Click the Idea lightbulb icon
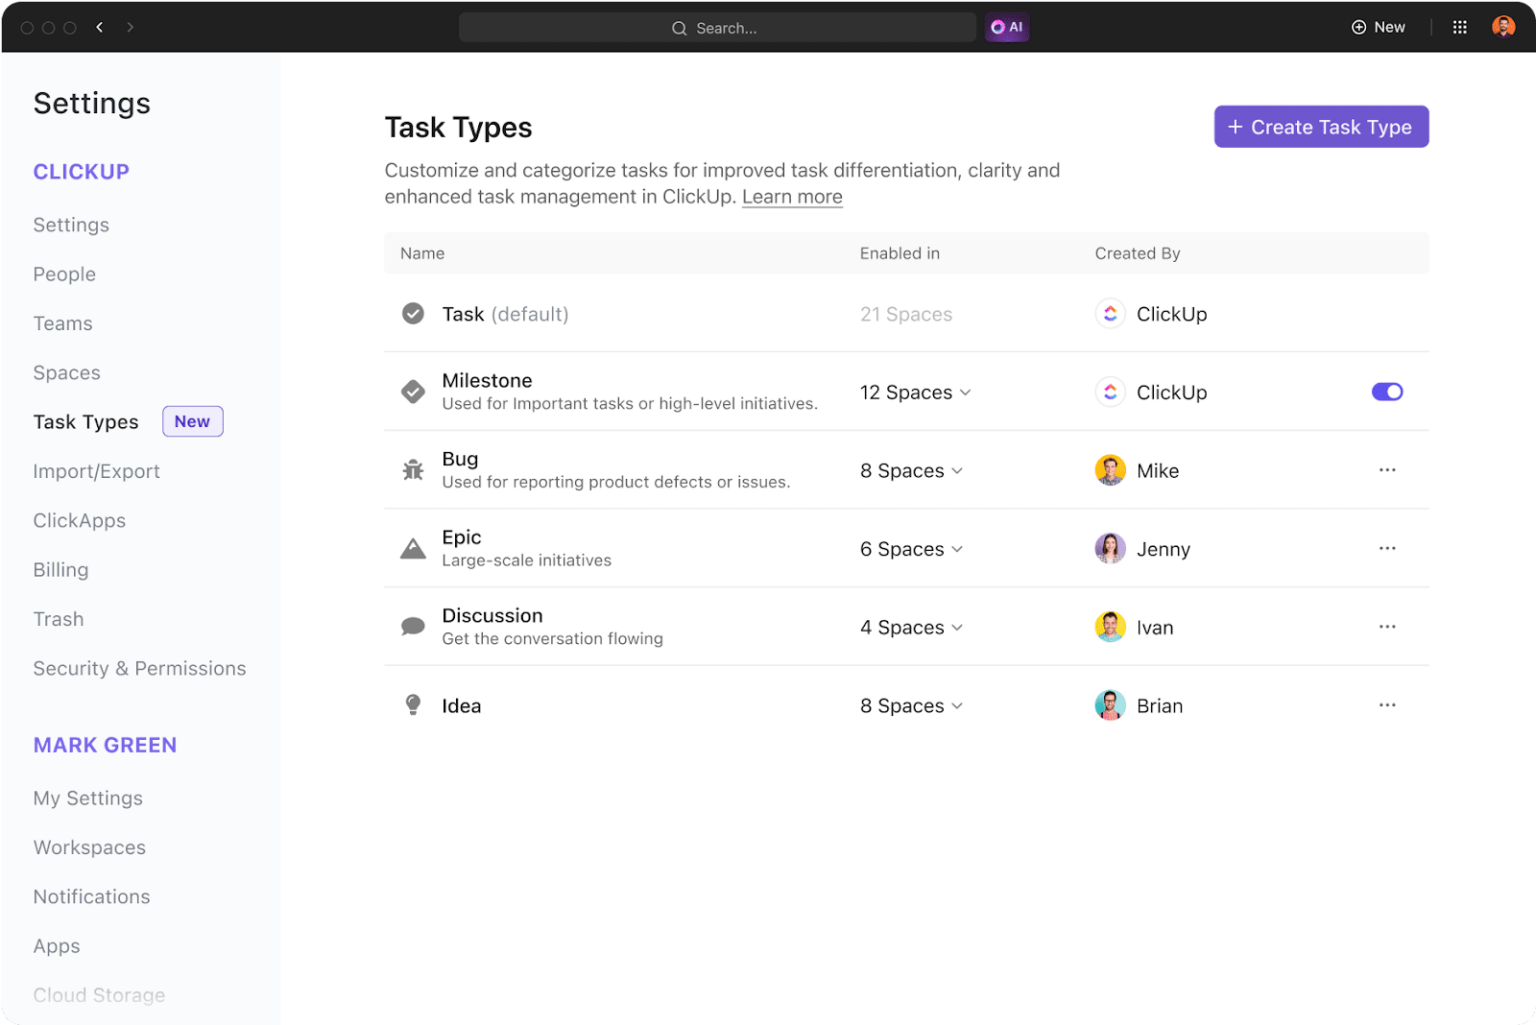The height and width of the screenshot is (1025, 1536). pyautogui.click(x=412, y=704)
